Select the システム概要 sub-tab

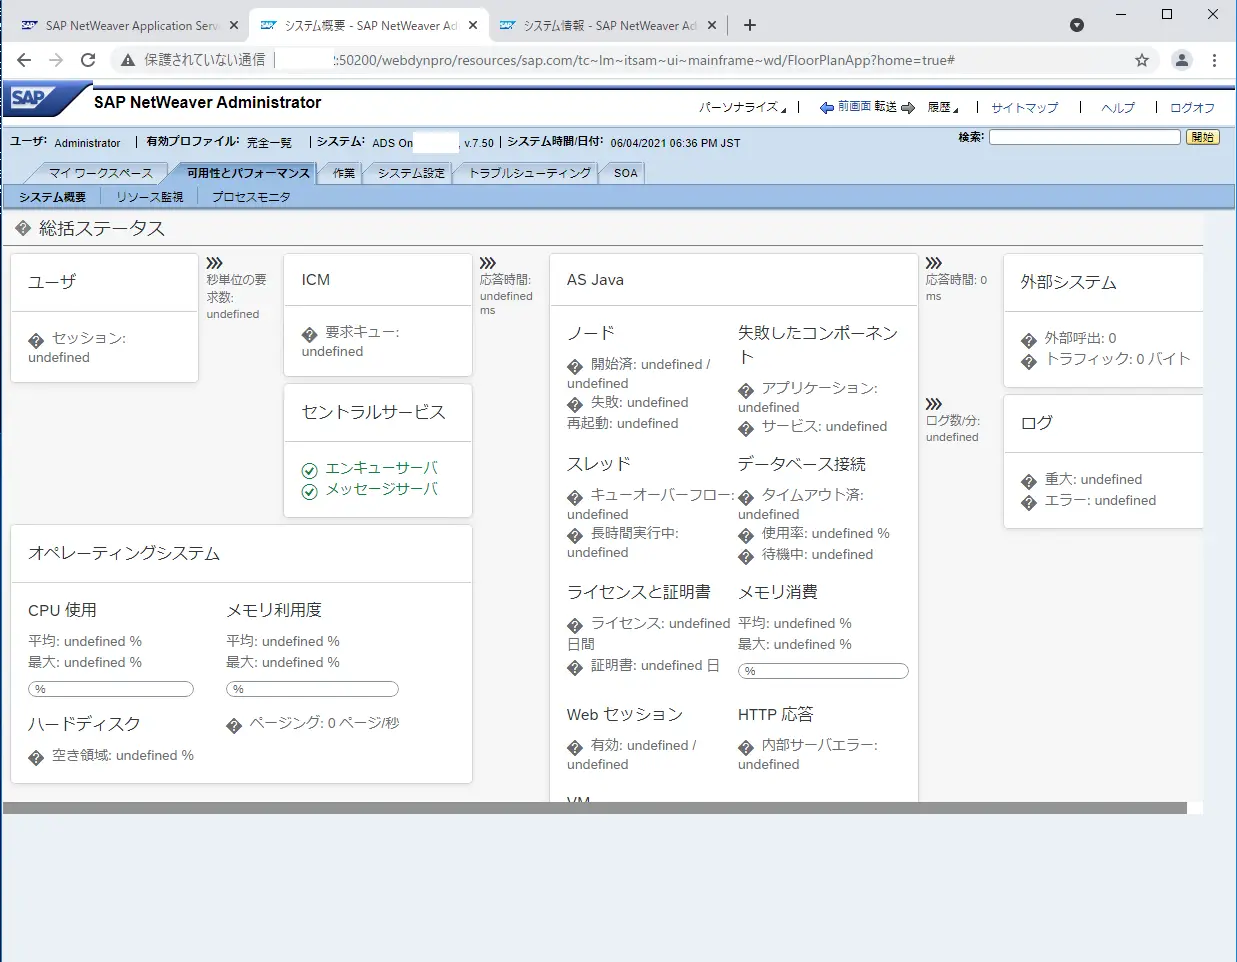[52, 197]
